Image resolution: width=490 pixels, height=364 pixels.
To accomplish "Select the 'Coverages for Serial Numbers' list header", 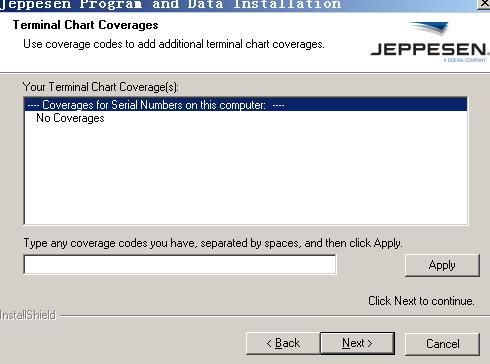I will coord(246,105).
